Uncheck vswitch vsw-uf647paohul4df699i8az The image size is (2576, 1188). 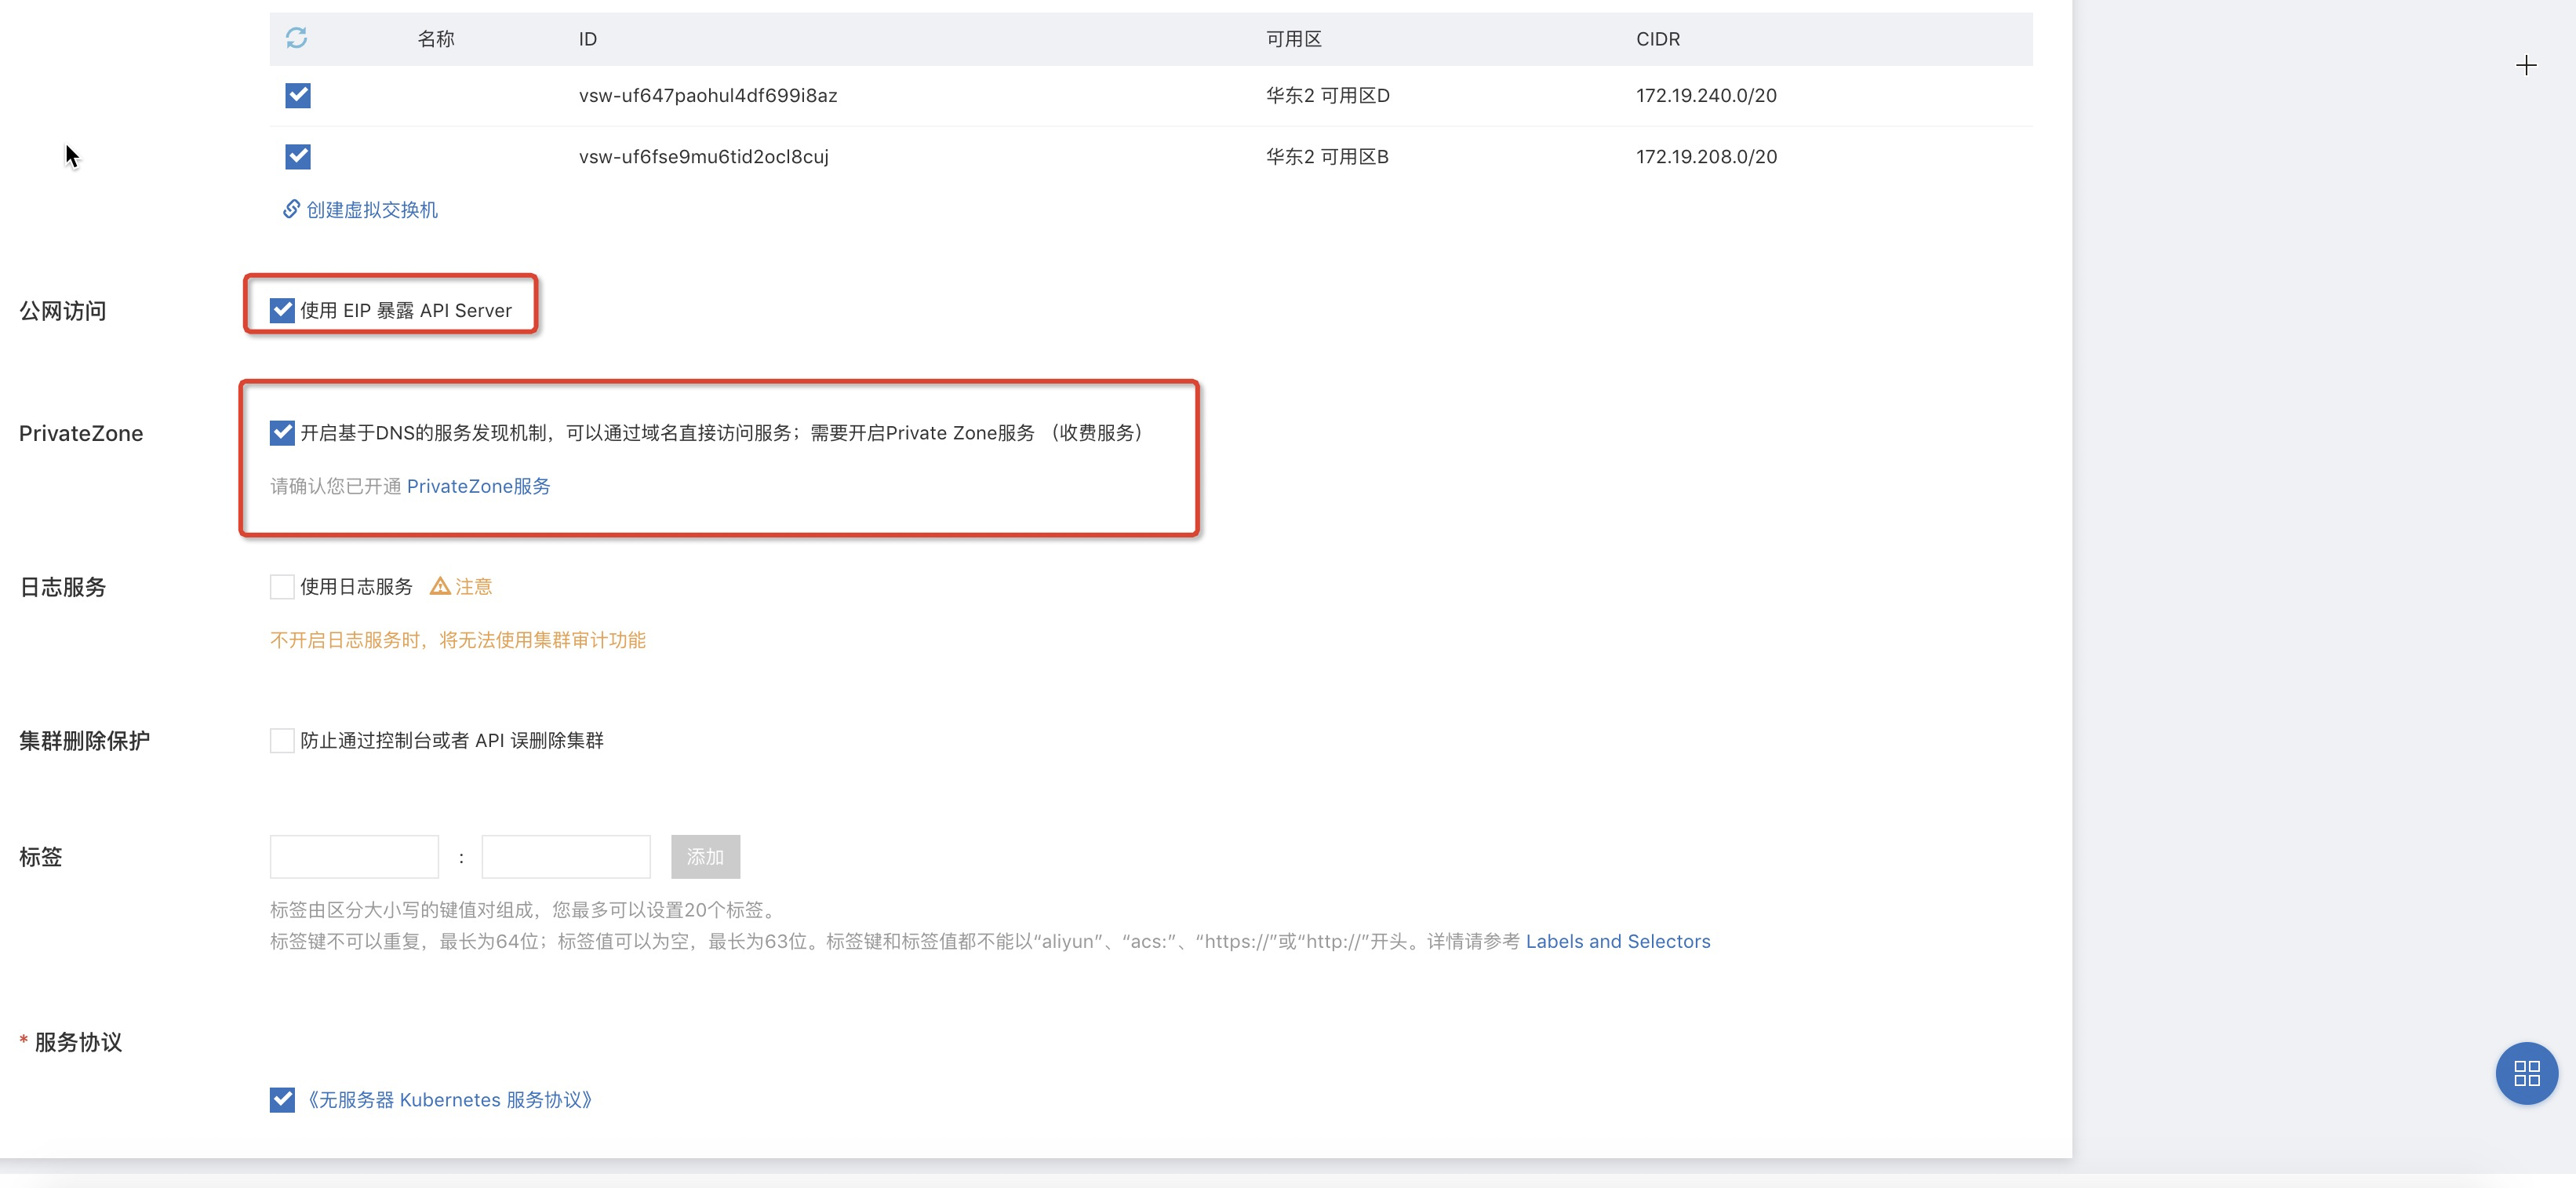tap(298, 95)
